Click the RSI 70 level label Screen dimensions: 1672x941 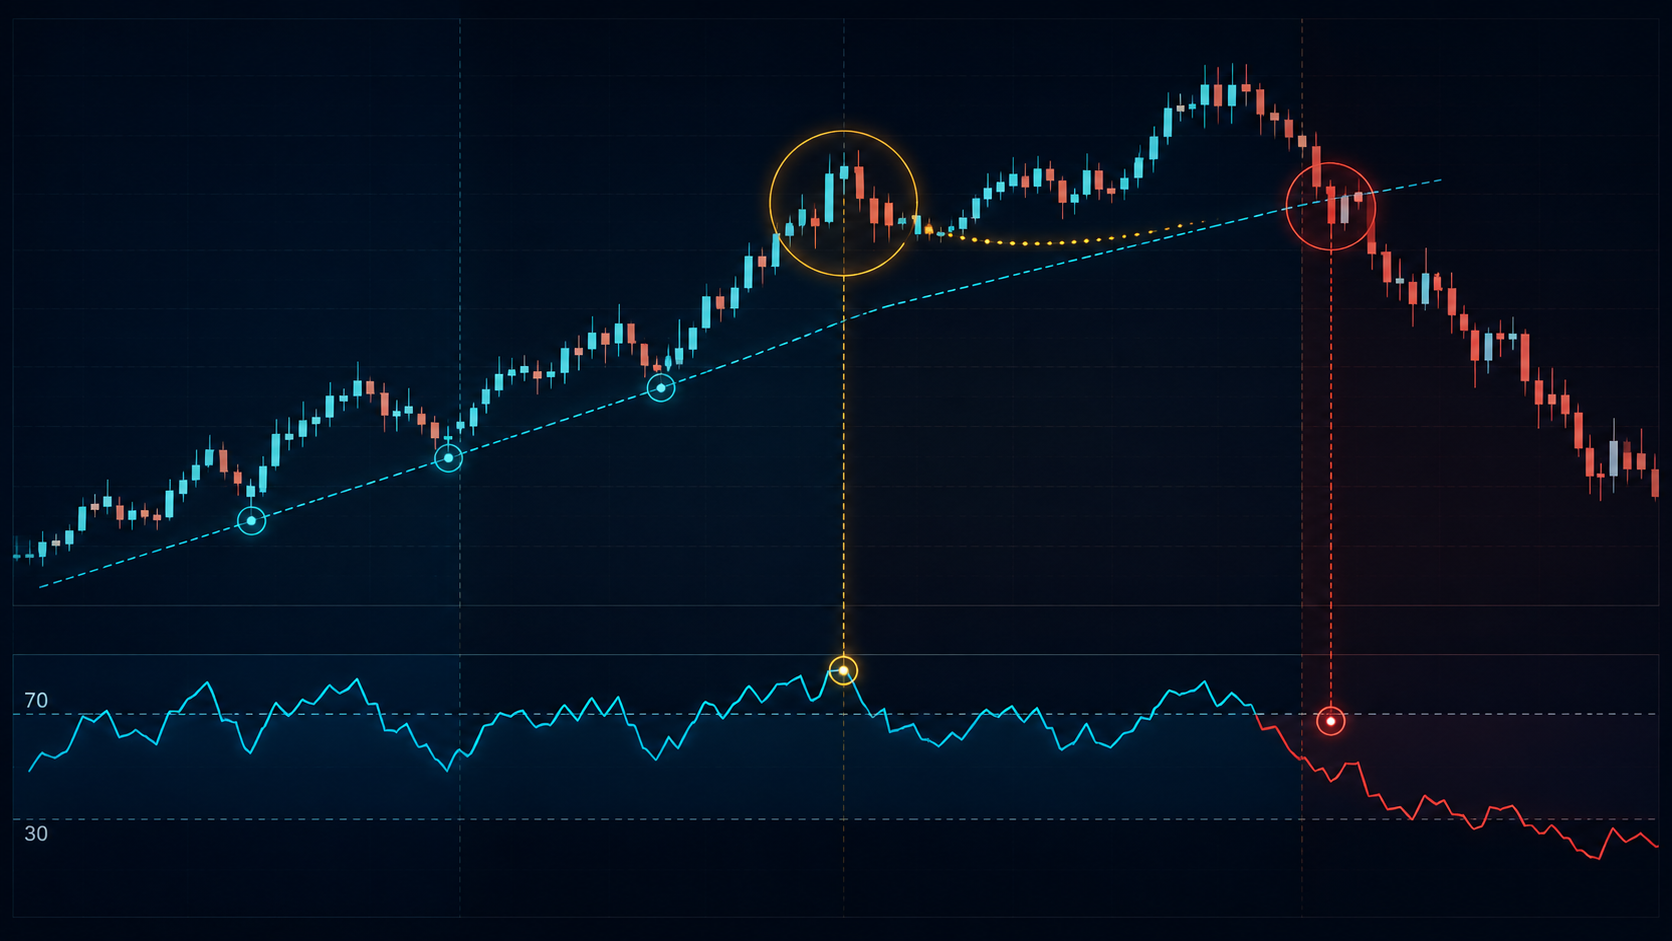(36, 701)
